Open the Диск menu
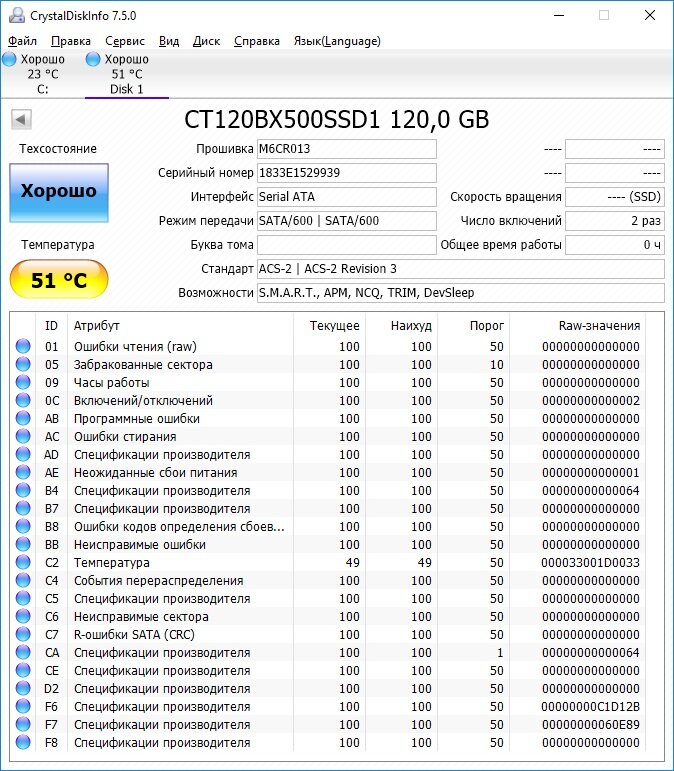Screen dimensions: 674x771 (x=206, y=41)
